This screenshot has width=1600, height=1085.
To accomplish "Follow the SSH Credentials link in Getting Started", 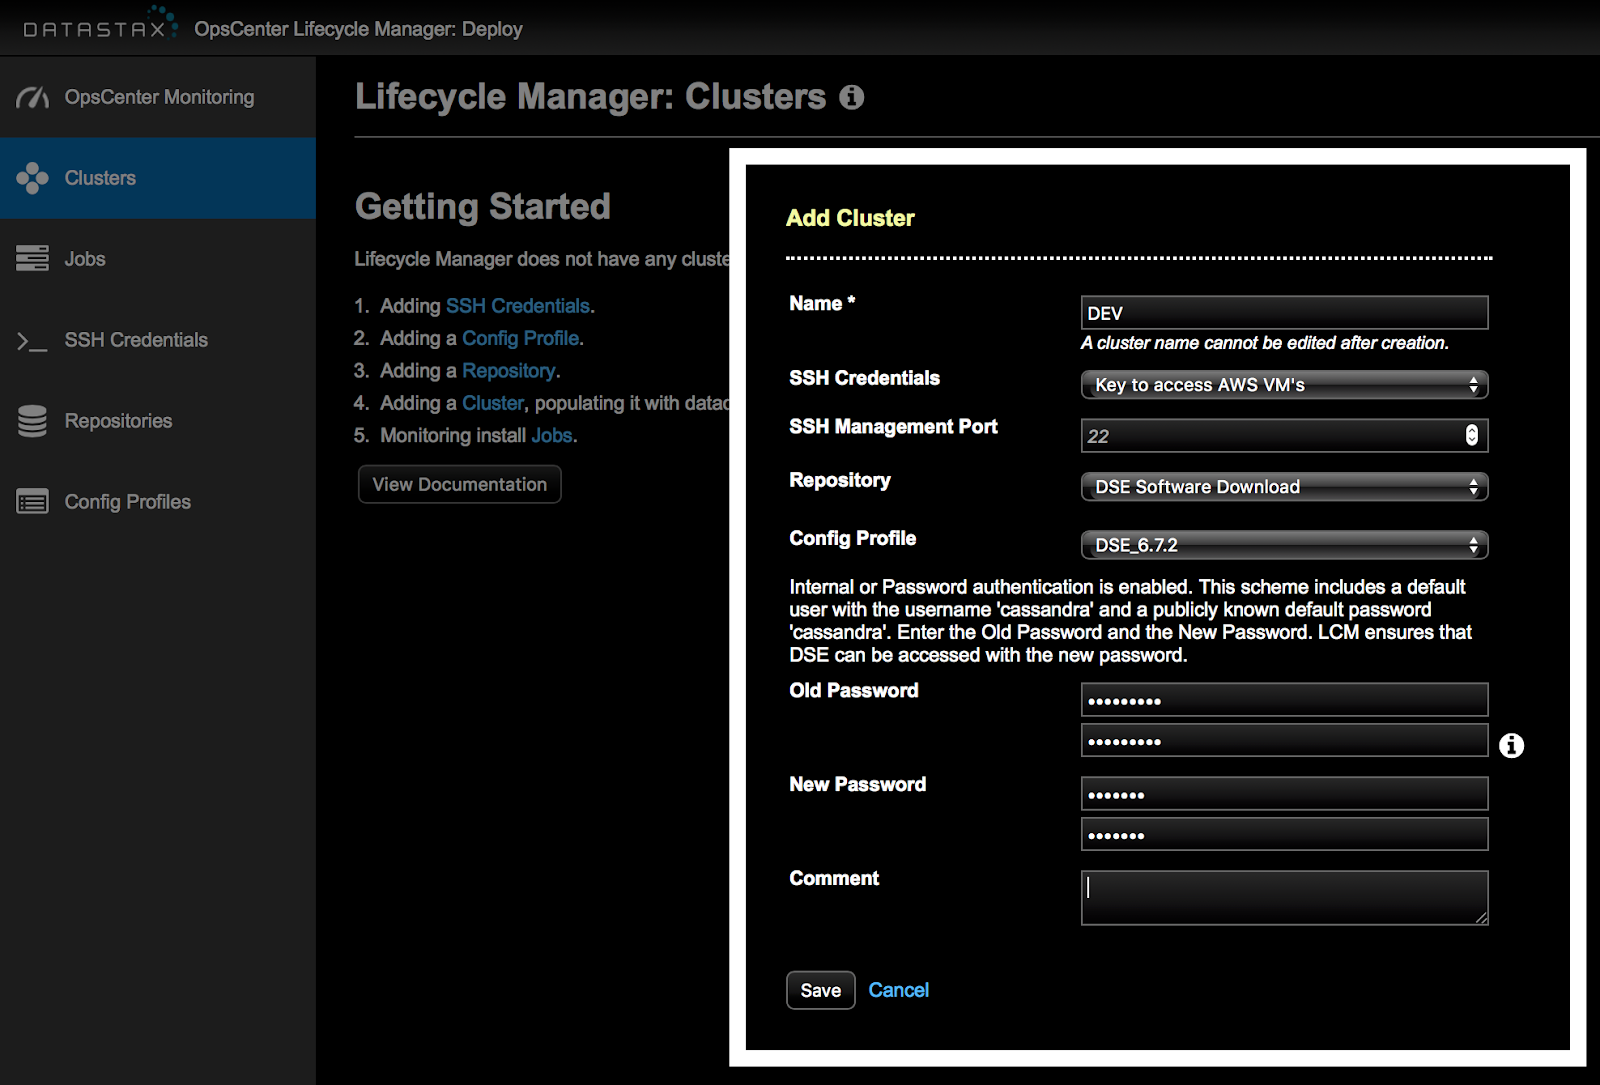I will click(x=517, y=306).
